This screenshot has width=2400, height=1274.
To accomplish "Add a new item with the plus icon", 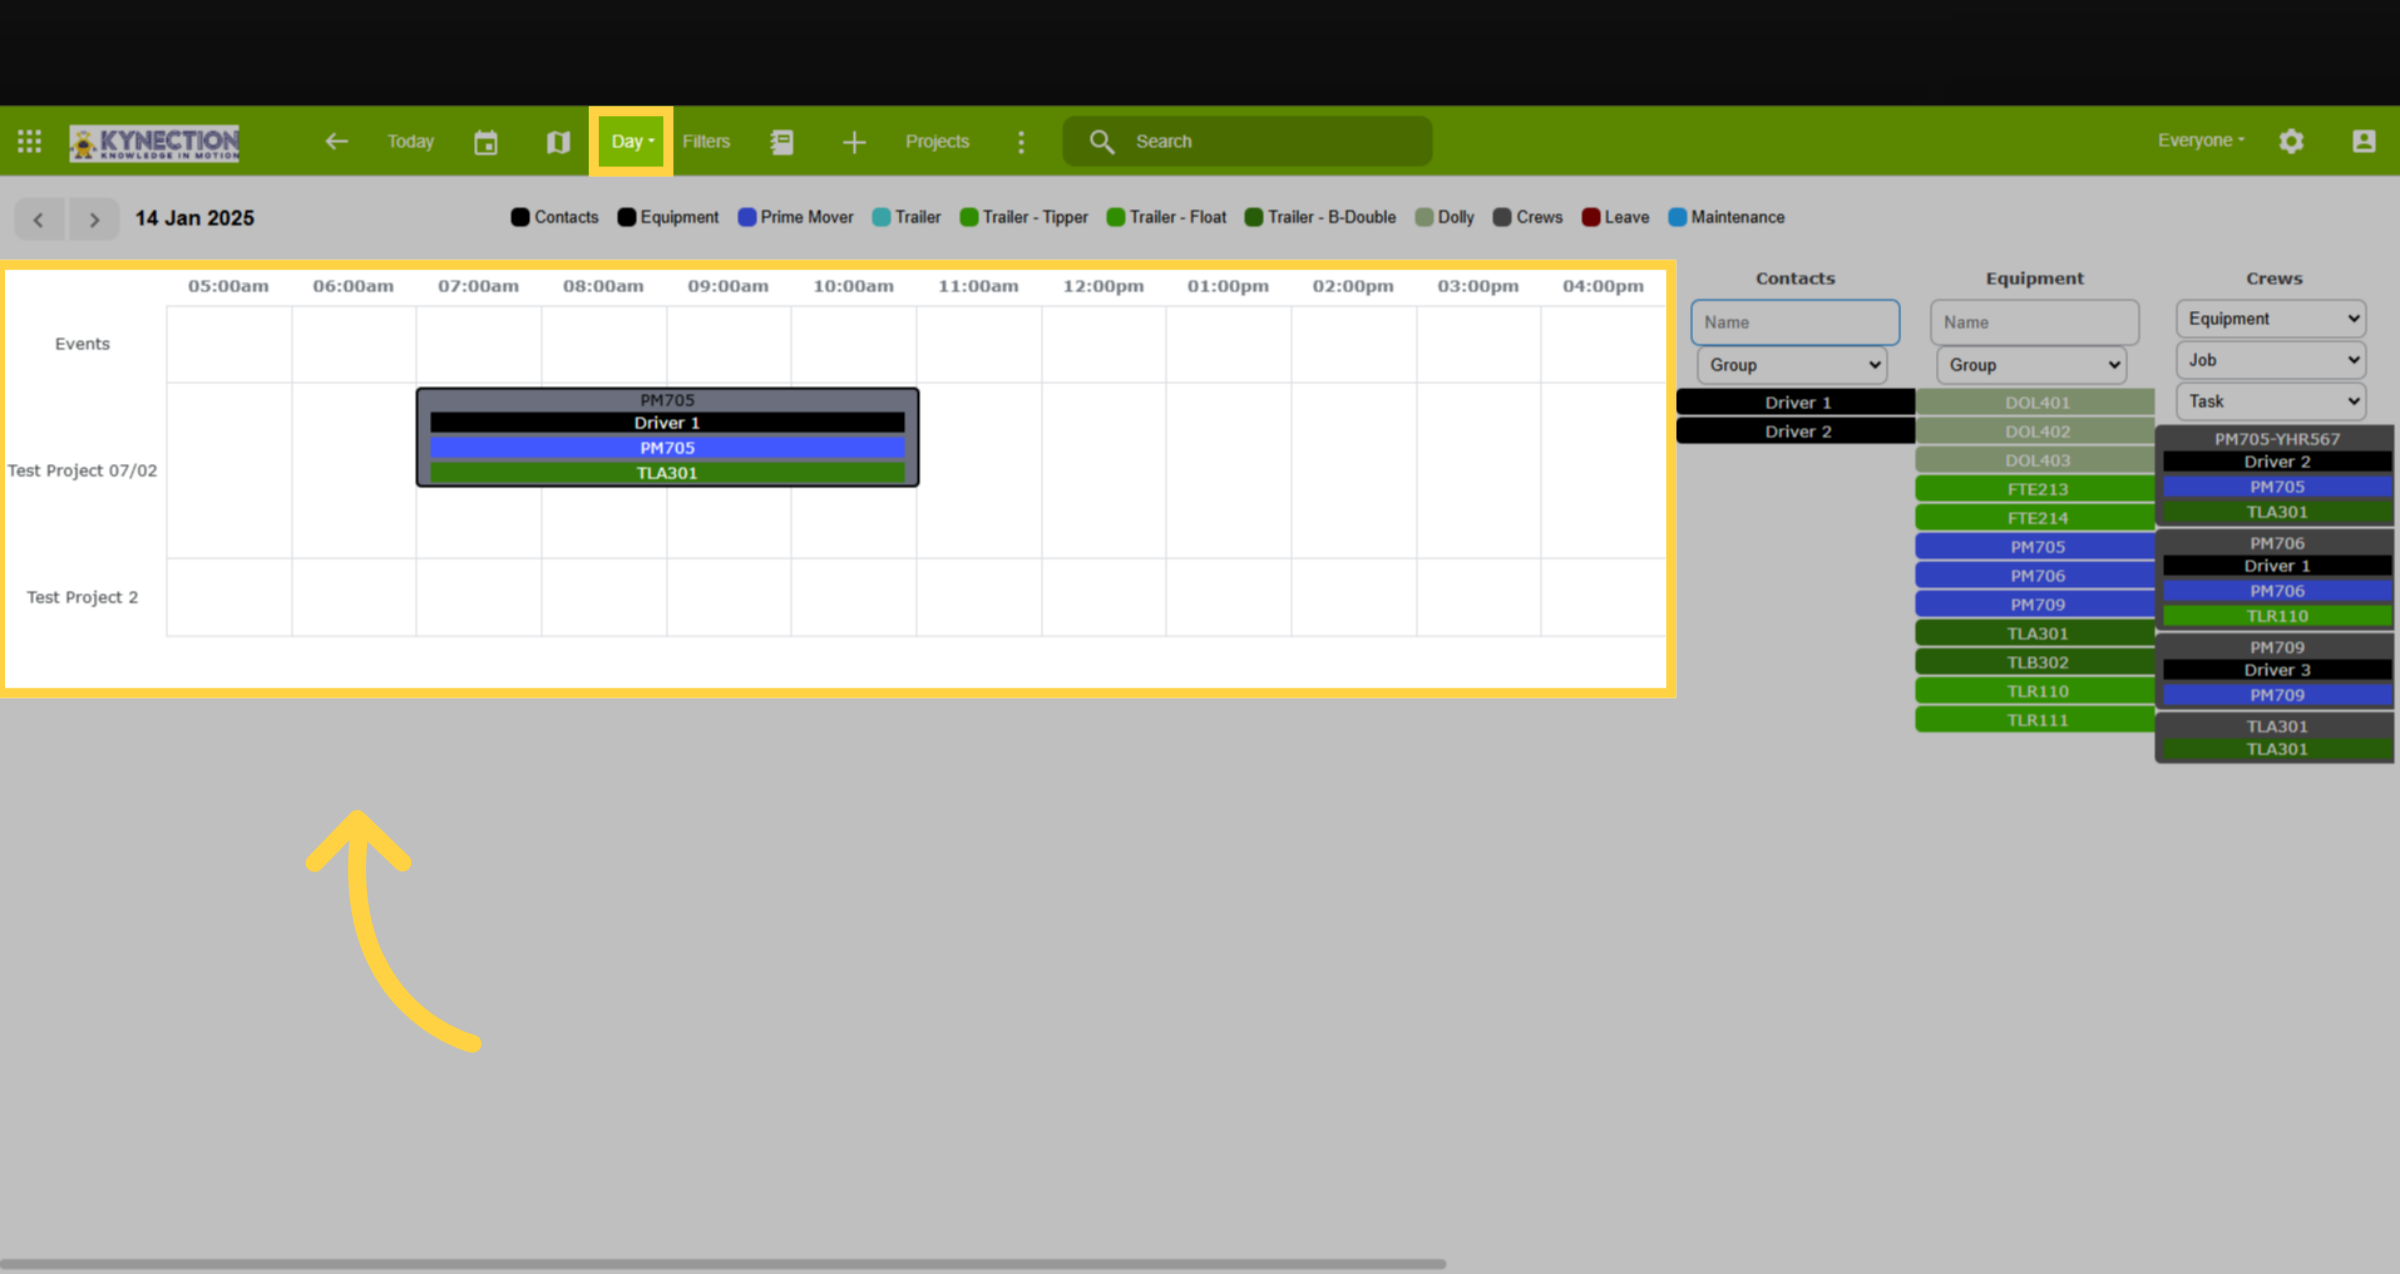I will coord(854,142).
